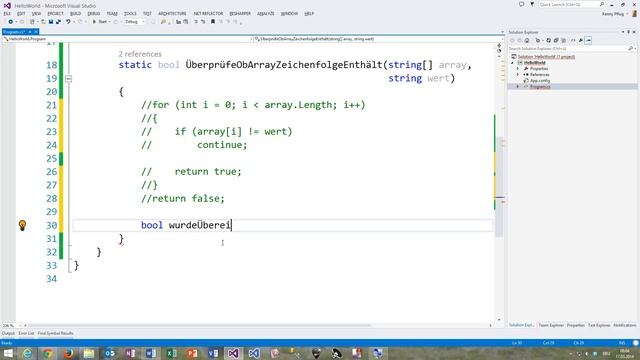The height and width of the screenshot is (360, 640).
Task: Open the Debug configuration dropdown
Action: pyautogui.click(x=135, y=22)
